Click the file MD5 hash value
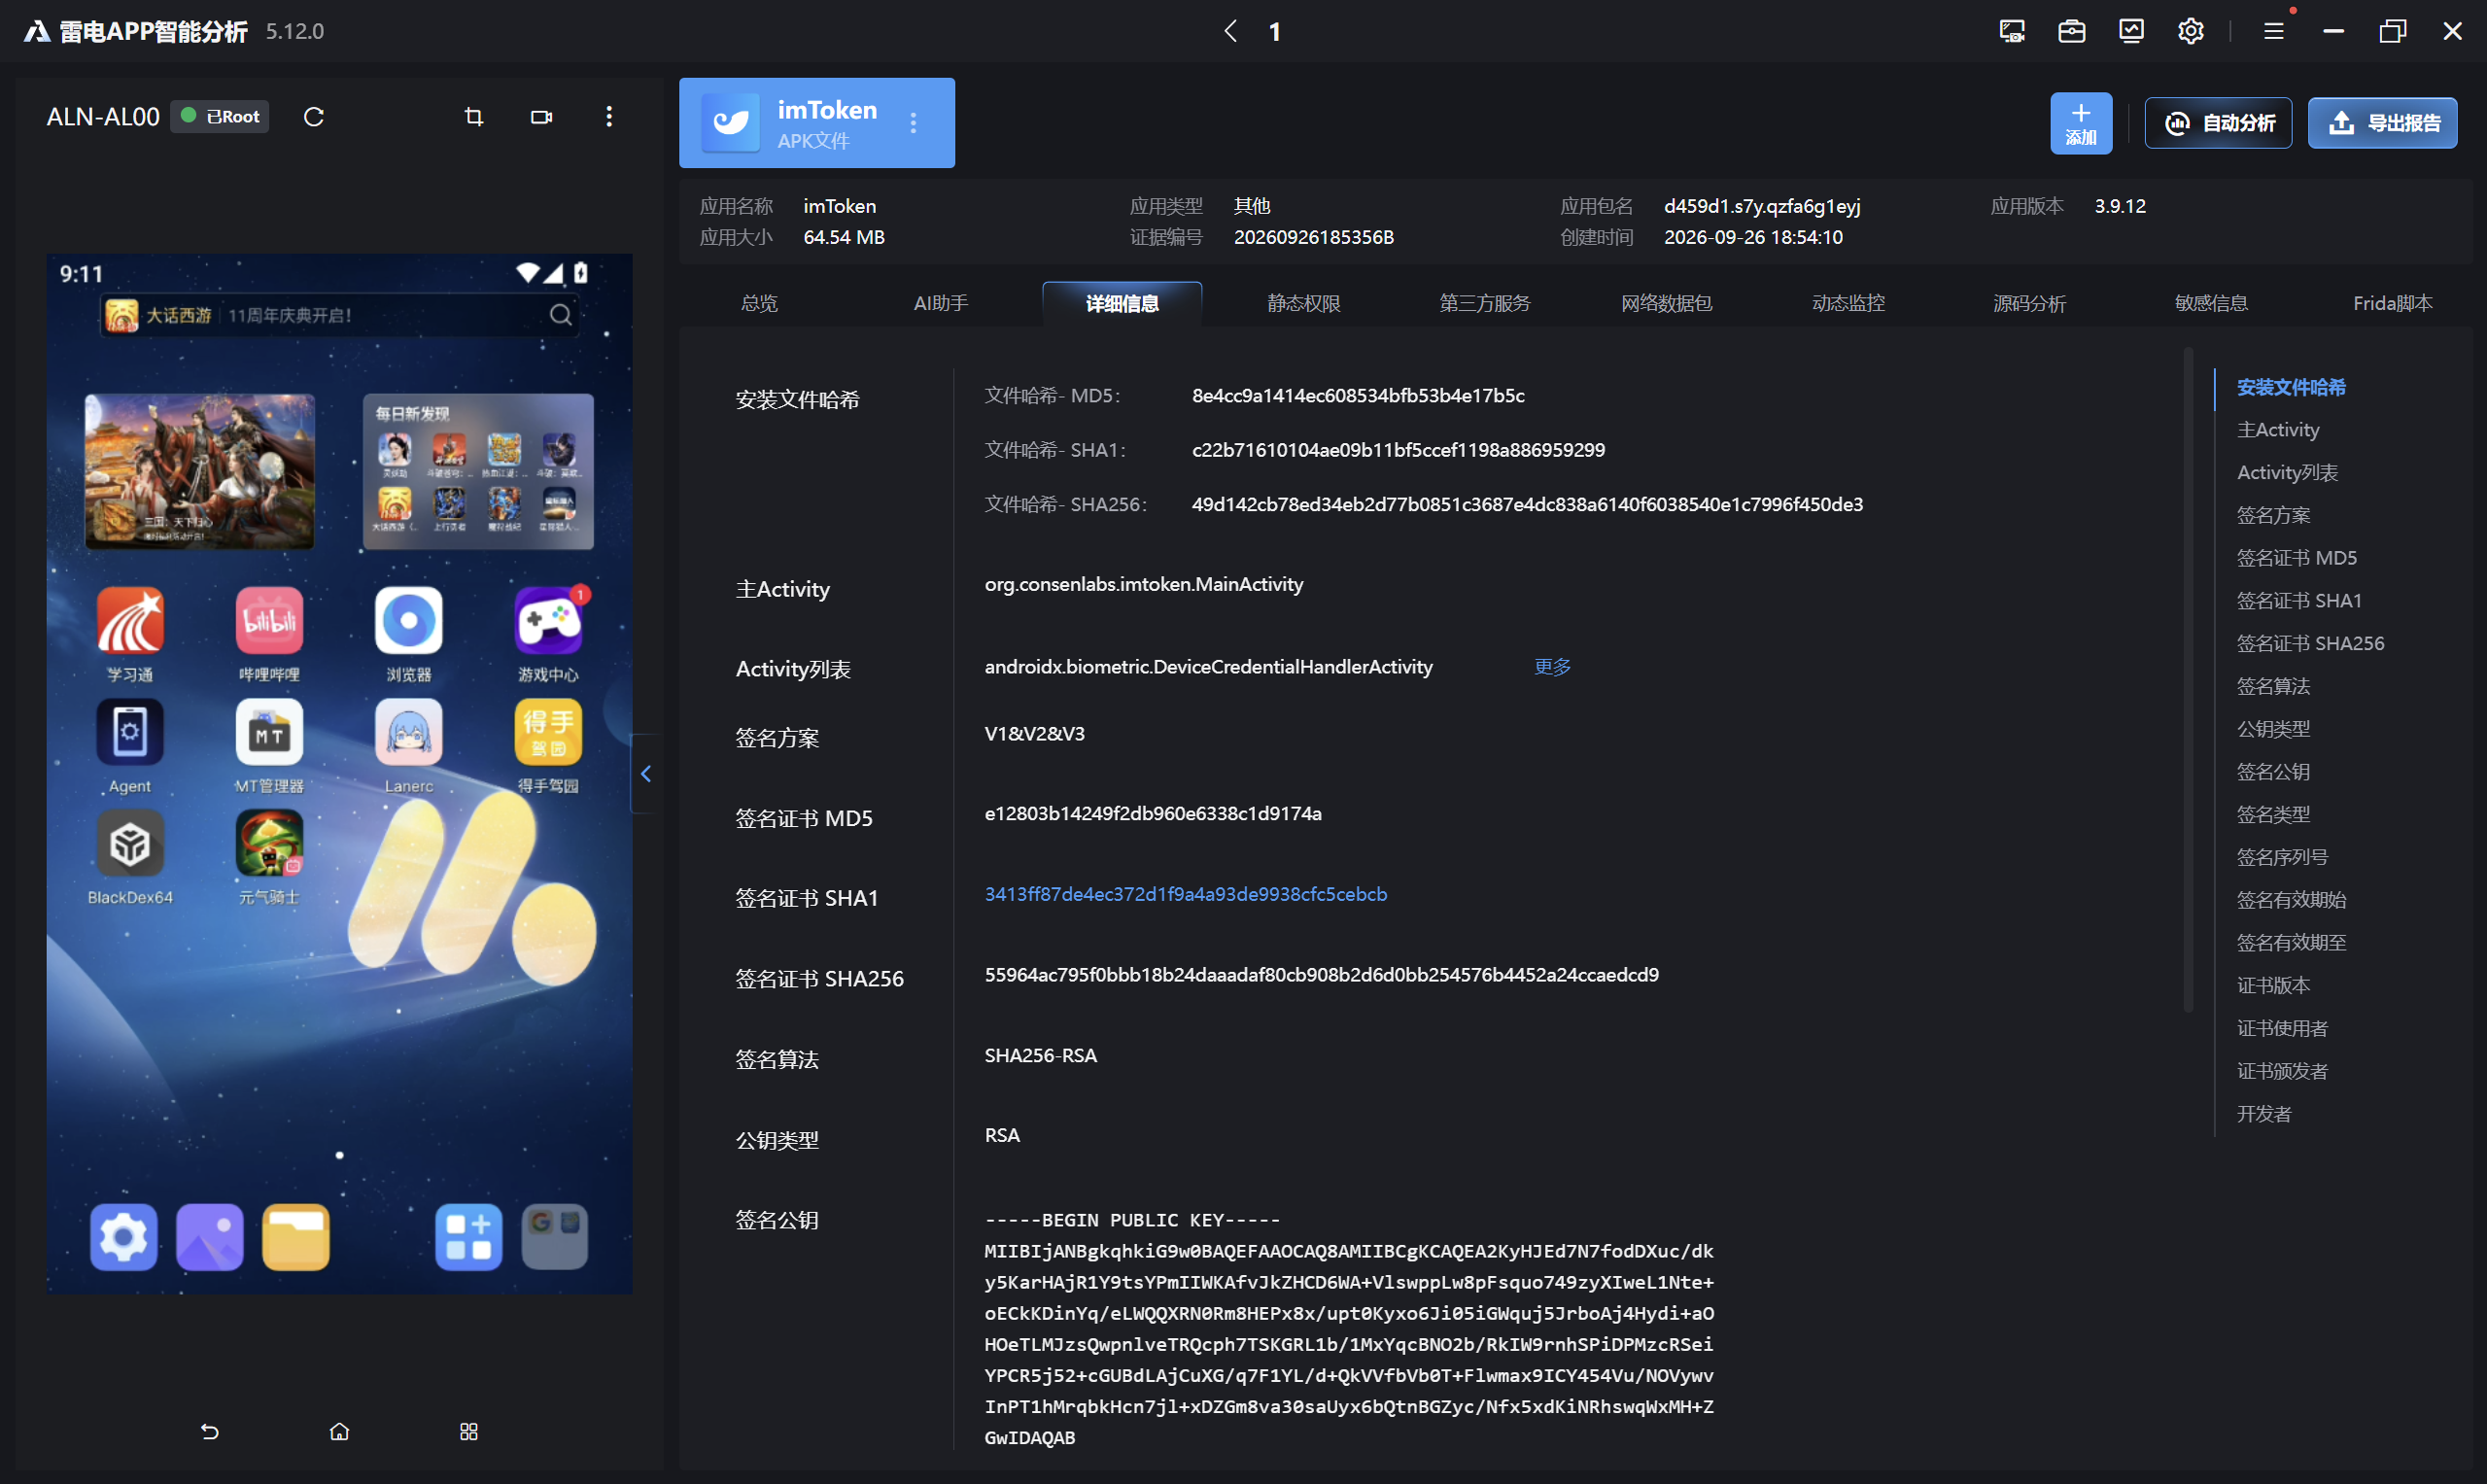2487x1484 pixels. click(x=1358, y=396)
